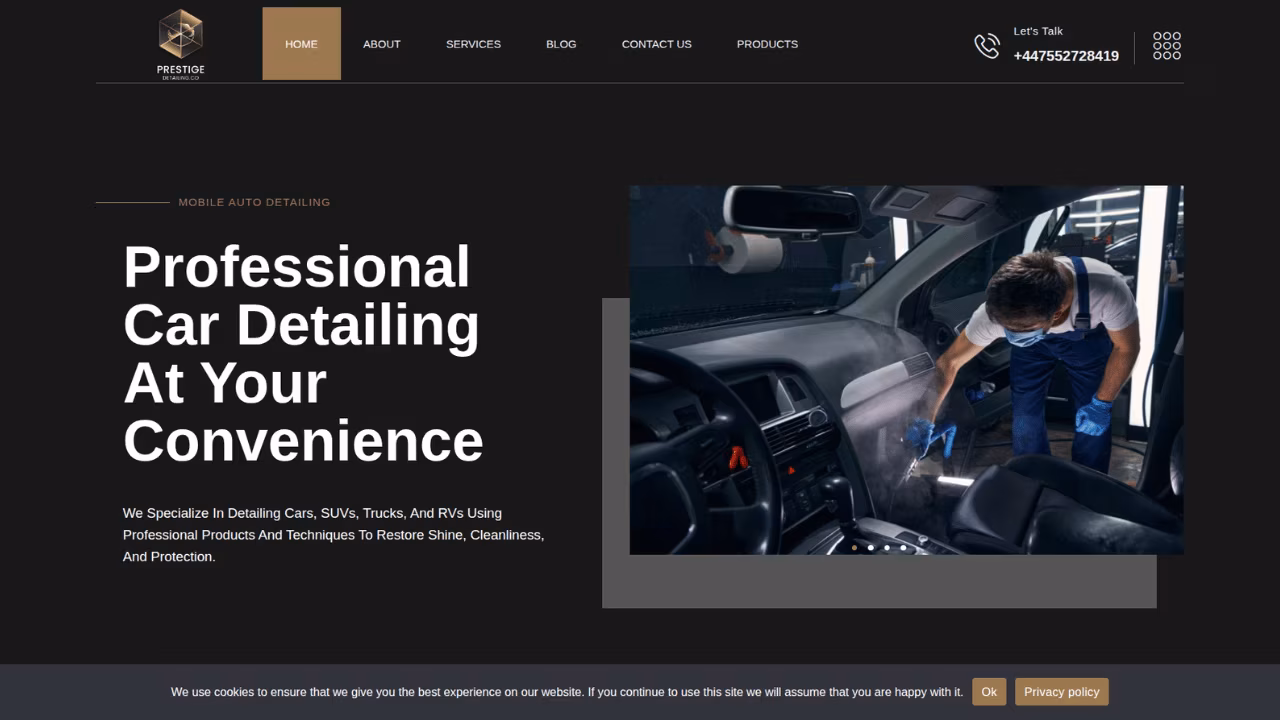Open the SERVICES menu item
The height and width of the screenshot is (720, 1280).
tap(473, 44)
